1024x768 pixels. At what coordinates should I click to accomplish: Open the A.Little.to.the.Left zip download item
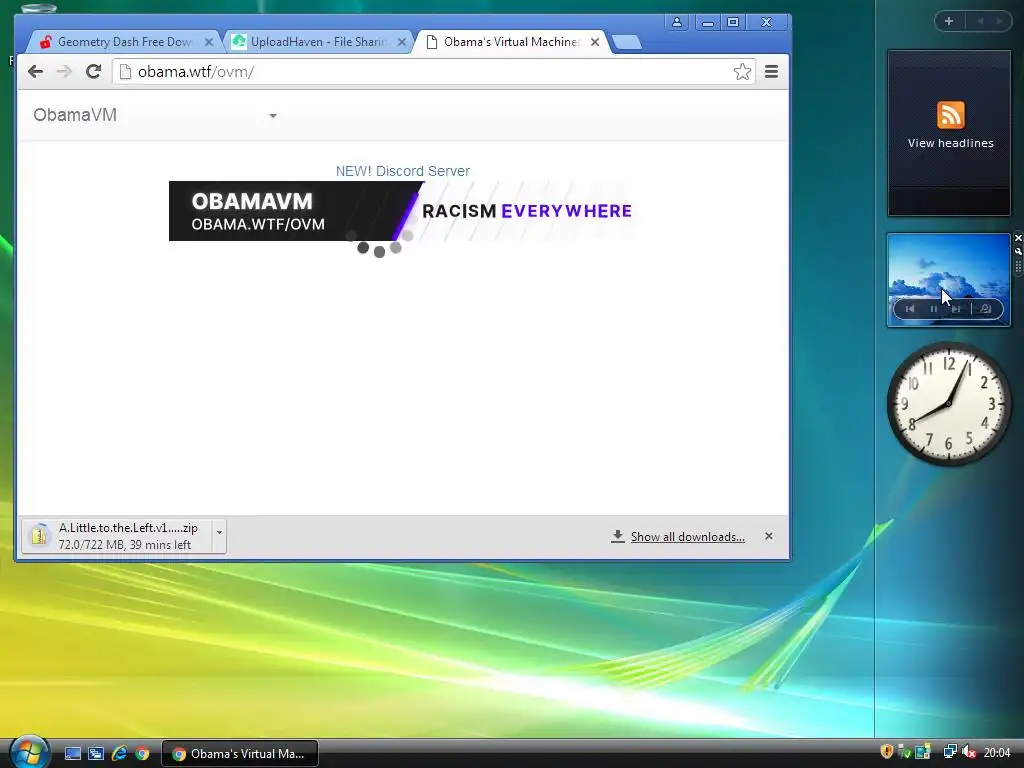click(116, 536)
